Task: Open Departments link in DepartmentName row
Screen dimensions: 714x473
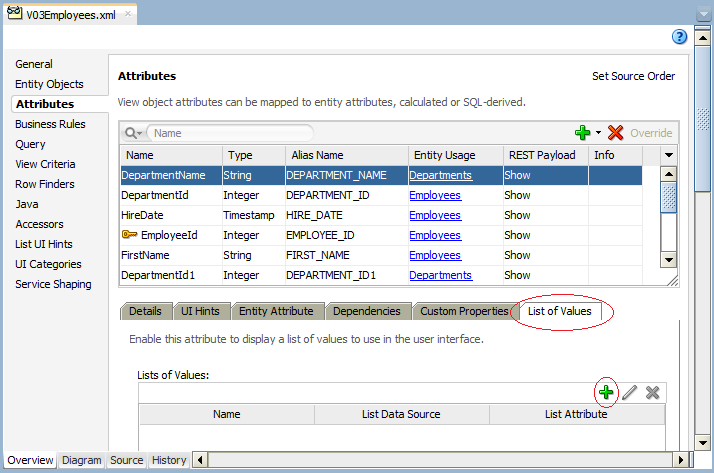Action: [x=440, y=175]
